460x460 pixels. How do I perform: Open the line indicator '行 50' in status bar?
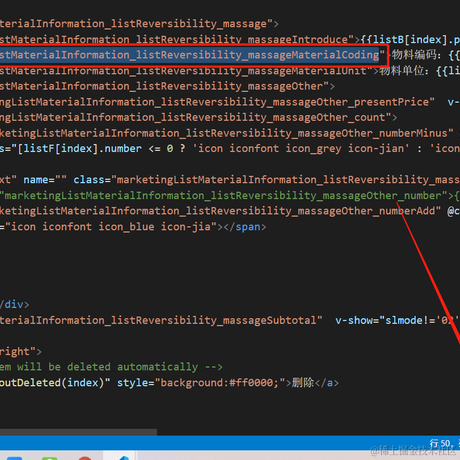(441, 443)
